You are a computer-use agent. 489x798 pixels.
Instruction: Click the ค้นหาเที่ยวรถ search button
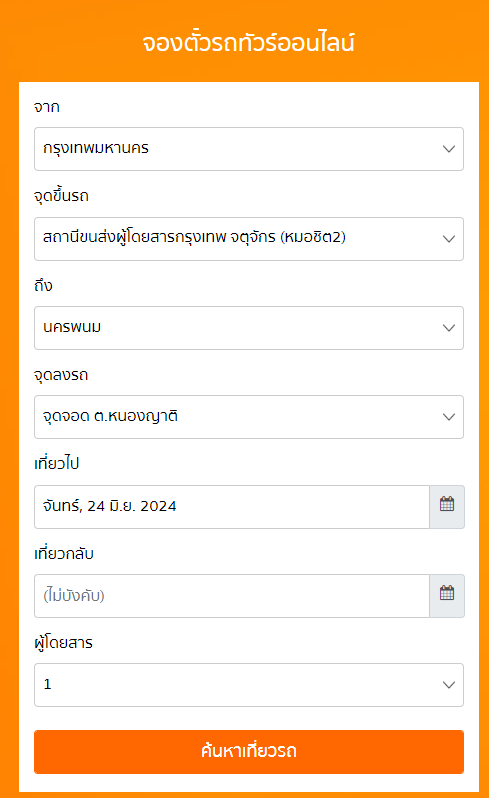pos(249,752)
